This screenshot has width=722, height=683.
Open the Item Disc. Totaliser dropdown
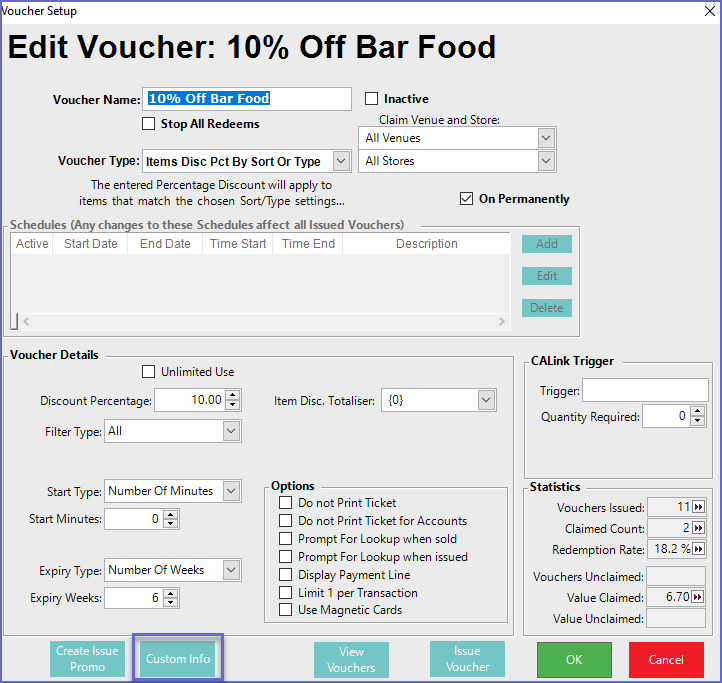click(x=486, y=401)
